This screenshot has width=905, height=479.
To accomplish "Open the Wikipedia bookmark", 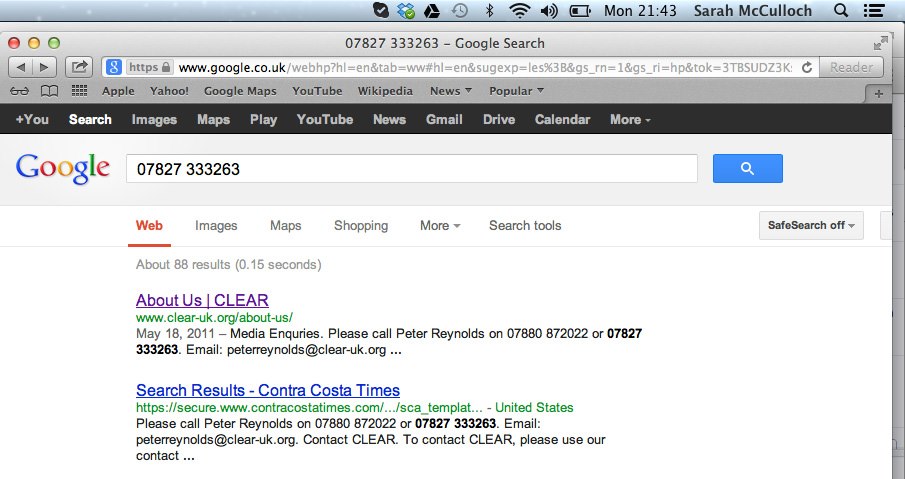I will (385, 91).
